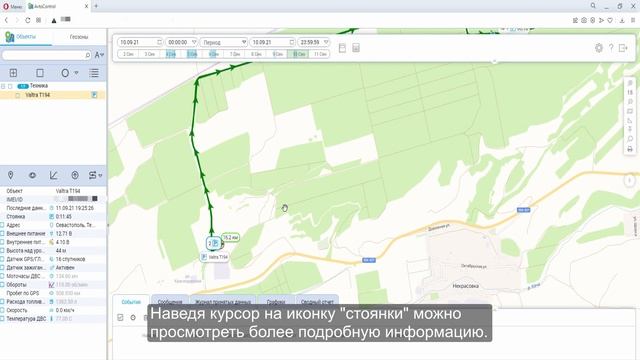Tick the Адрес checkbox

click(x=2, y=225)
